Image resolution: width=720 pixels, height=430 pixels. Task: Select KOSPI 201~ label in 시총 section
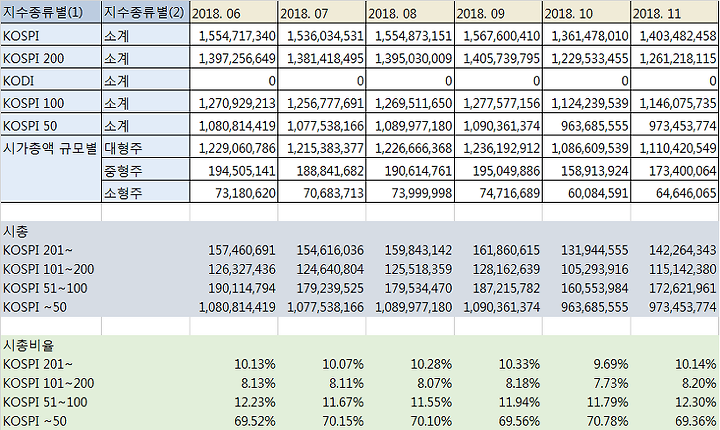38,250
